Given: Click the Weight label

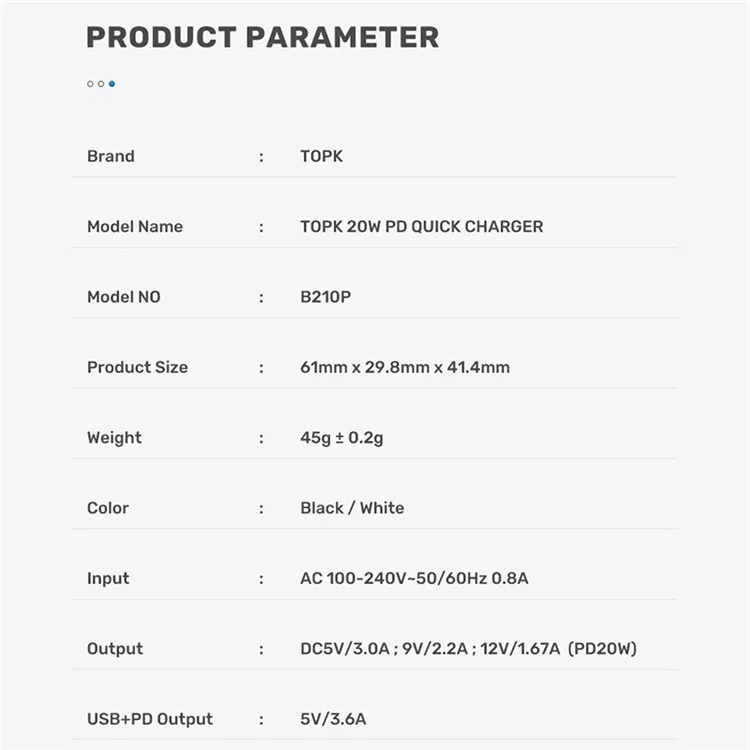Looking at the screenshot, I should (x=114, y=438).
